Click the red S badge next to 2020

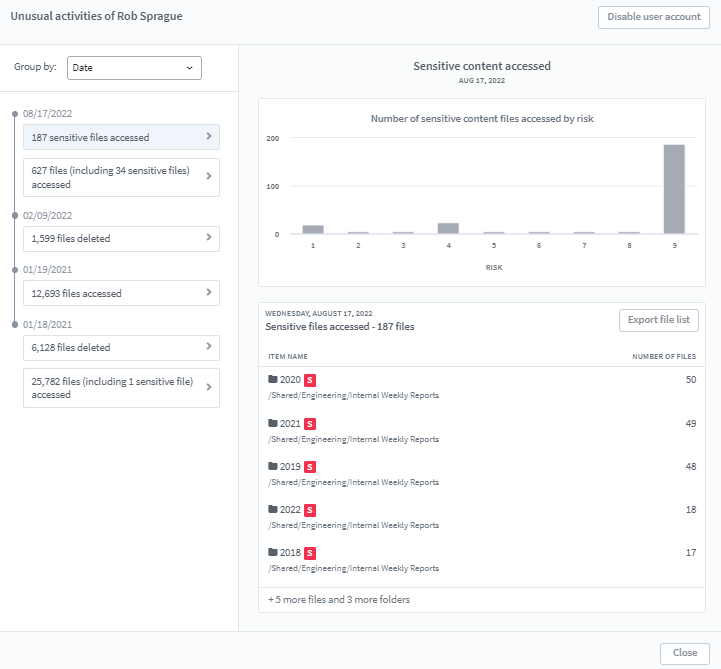point(310,380)
